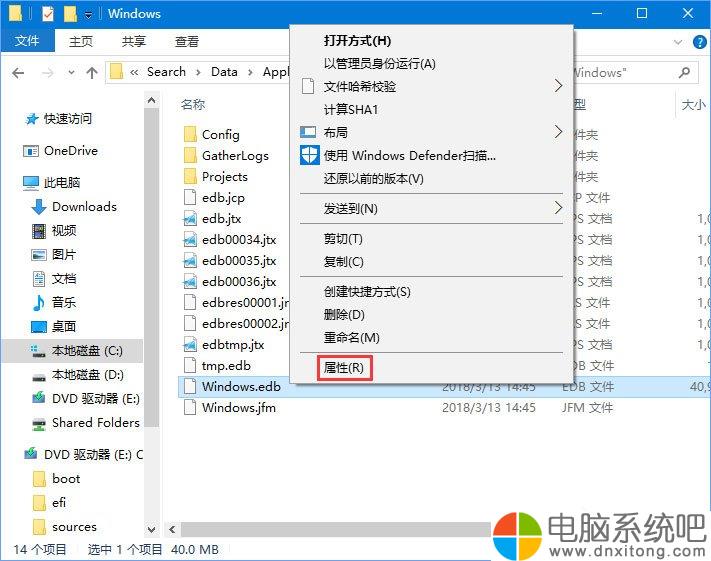
Task: Open 文档 in the navigation pane
Action: point(54,279)
